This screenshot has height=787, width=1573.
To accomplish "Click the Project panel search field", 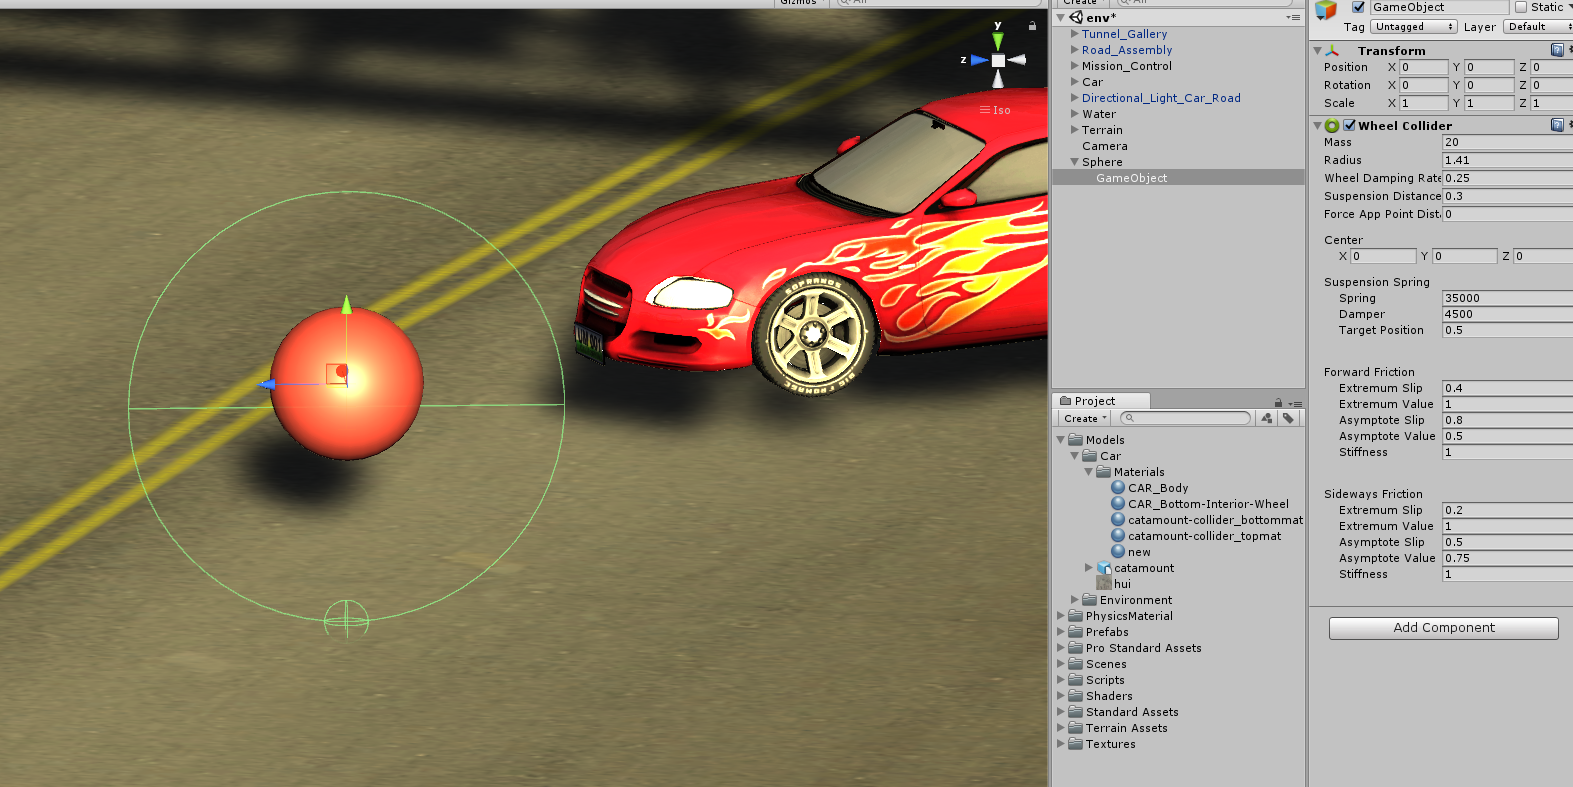I will (x=1185, y=418).
